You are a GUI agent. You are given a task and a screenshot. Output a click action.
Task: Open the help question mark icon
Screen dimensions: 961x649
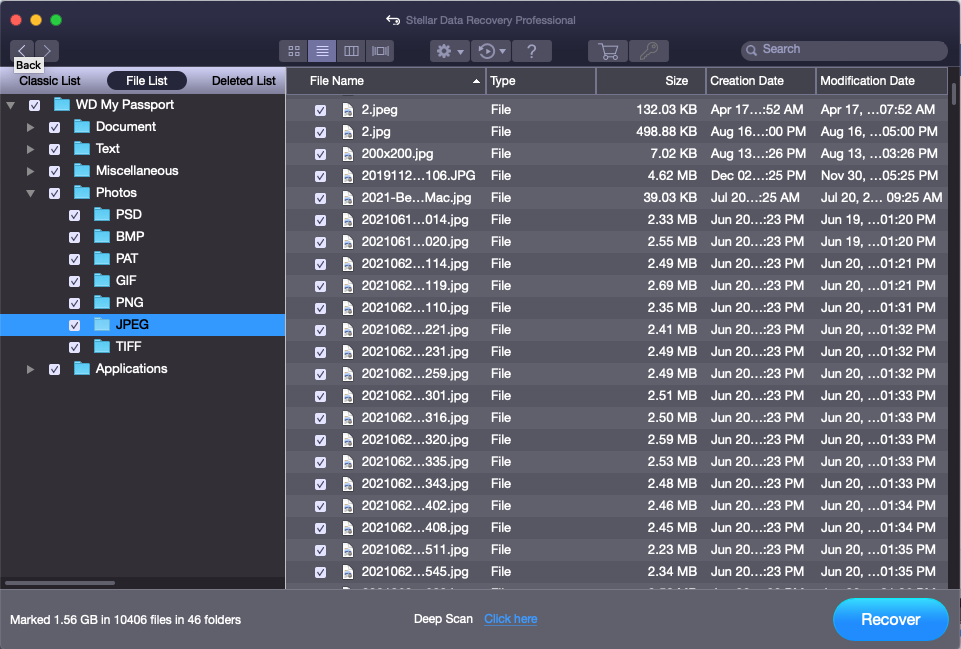coord(532,51)
